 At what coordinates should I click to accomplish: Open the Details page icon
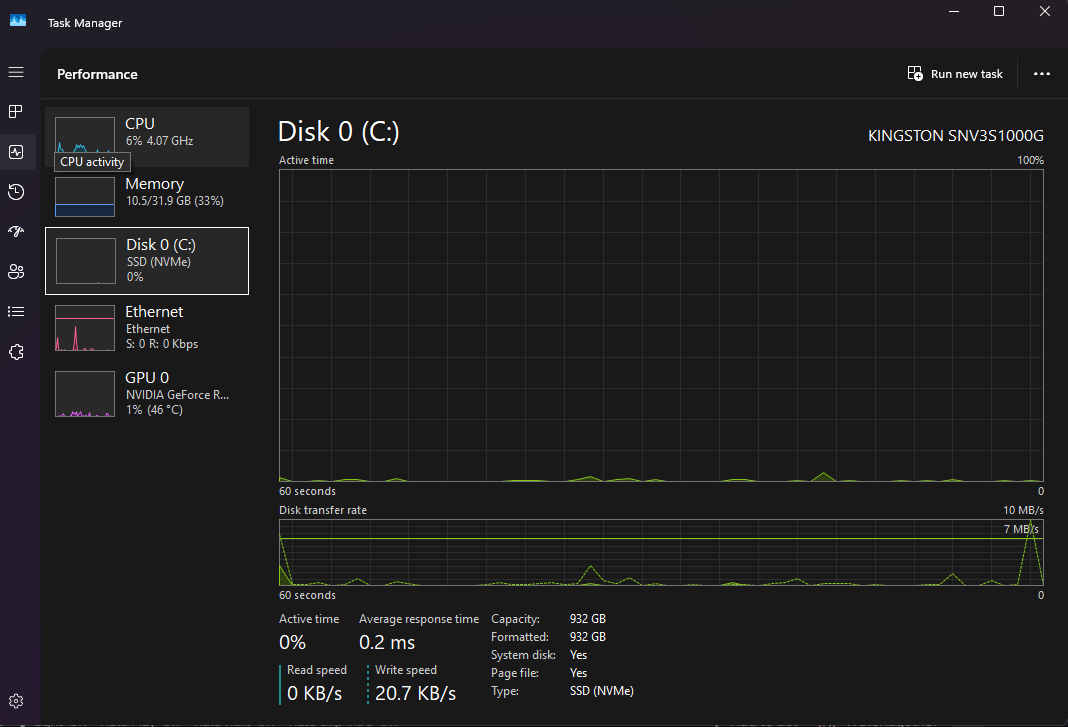click(x=16, y=312)
